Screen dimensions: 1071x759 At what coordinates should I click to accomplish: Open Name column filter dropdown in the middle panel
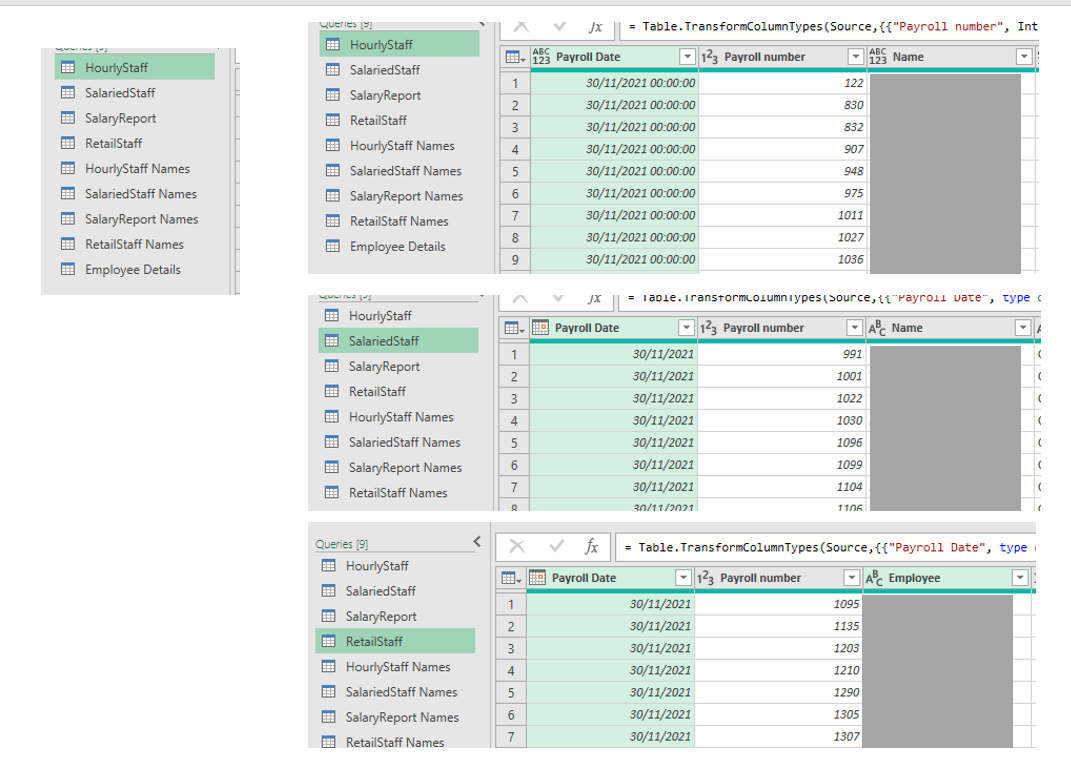(1023, 328)
